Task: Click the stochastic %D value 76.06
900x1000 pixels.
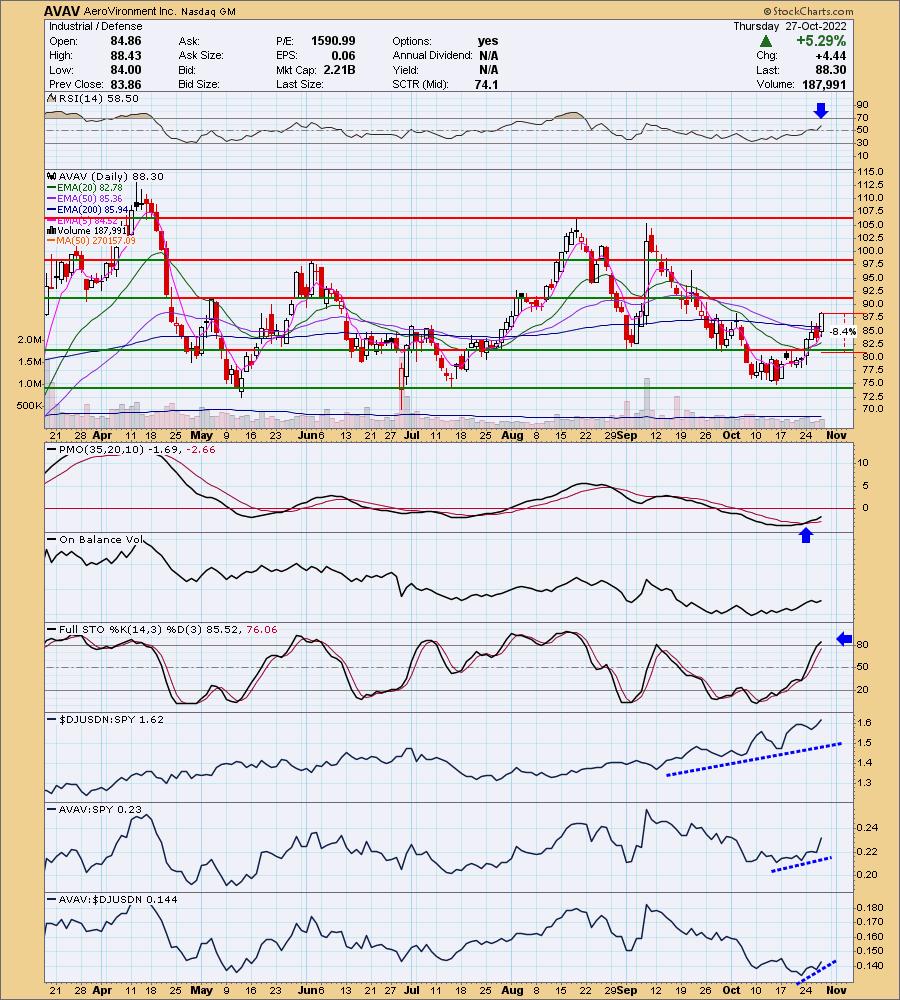Action: [x=262, y=629]
